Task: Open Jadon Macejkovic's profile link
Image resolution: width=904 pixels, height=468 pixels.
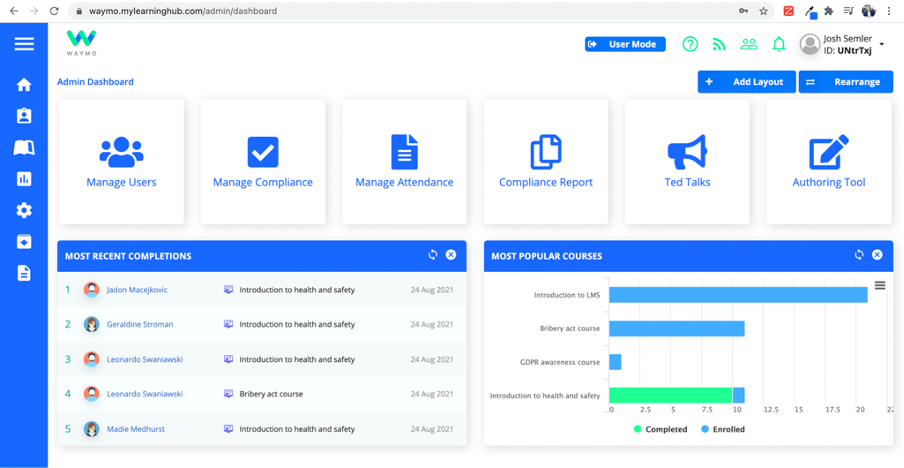Action: click(x=137, y=290)
